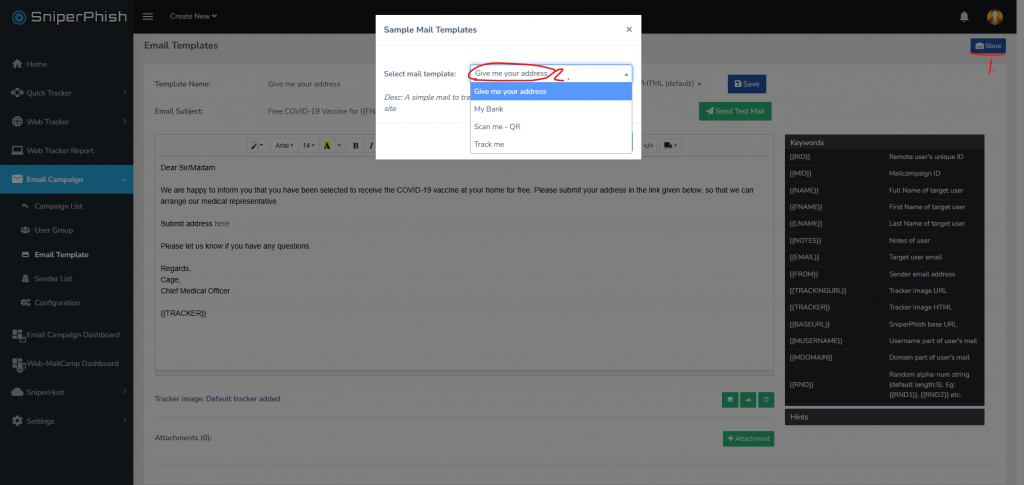Viewport: 1024px width, 485px height.
Task: Click the SniperPhish logo
Action: (x=67, y=17)
